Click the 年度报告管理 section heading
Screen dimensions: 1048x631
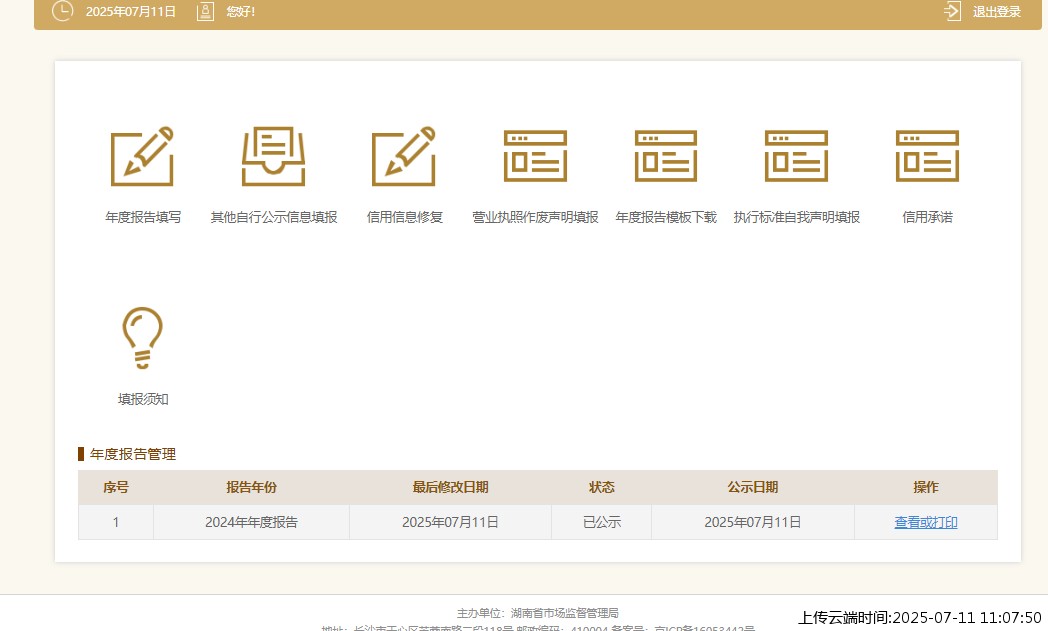click(132, 454)
